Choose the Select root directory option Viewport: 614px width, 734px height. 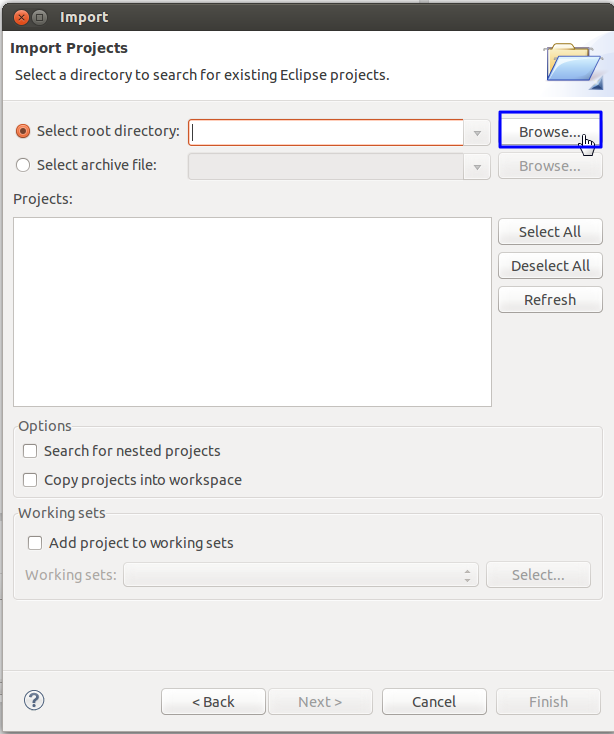pos(24,131)
